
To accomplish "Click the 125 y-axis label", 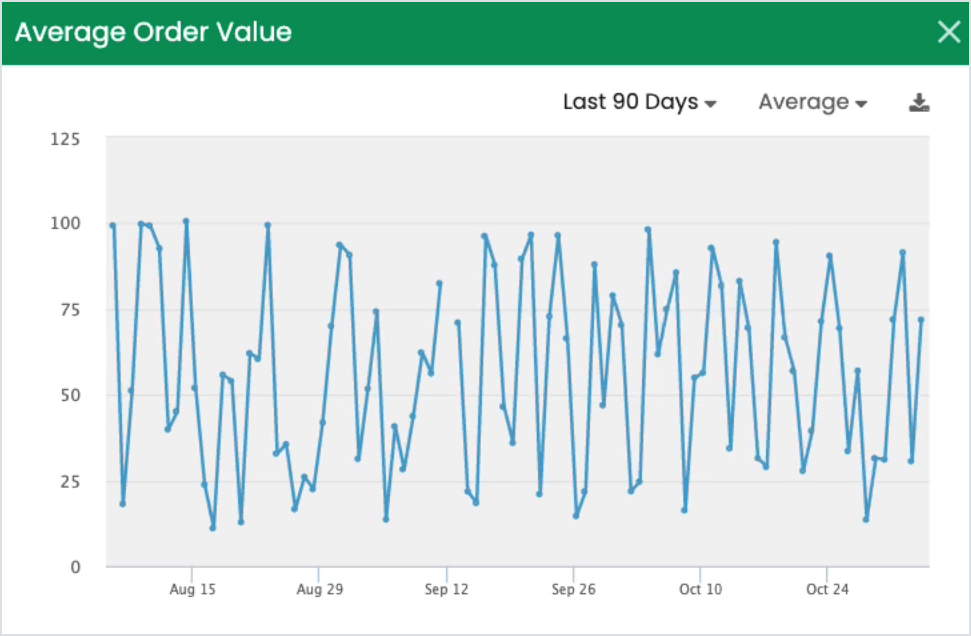I will click(x=64, y=138).
